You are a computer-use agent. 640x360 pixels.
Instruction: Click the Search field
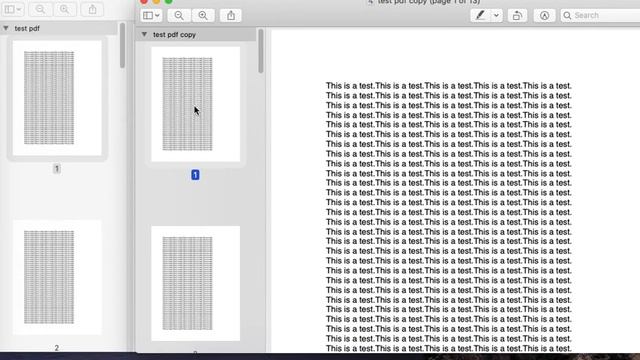click(x=600, y=16)
